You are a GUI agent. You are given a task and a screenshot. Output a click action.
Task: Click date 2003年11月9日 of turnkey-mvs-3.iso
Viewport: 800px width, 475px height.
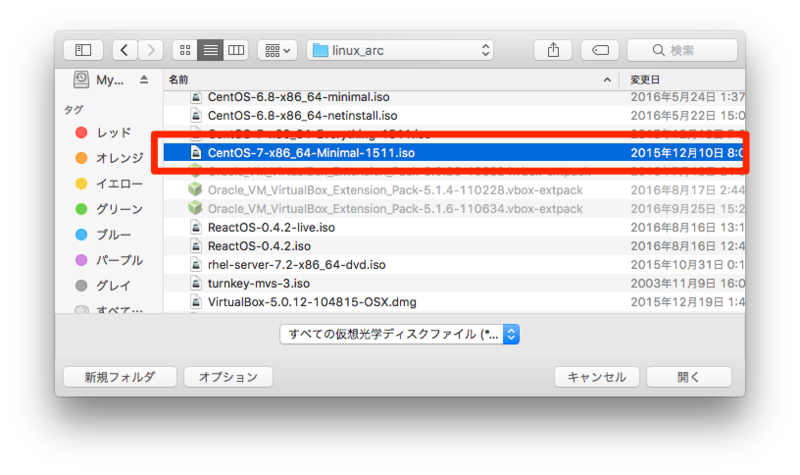coord(687,283)
